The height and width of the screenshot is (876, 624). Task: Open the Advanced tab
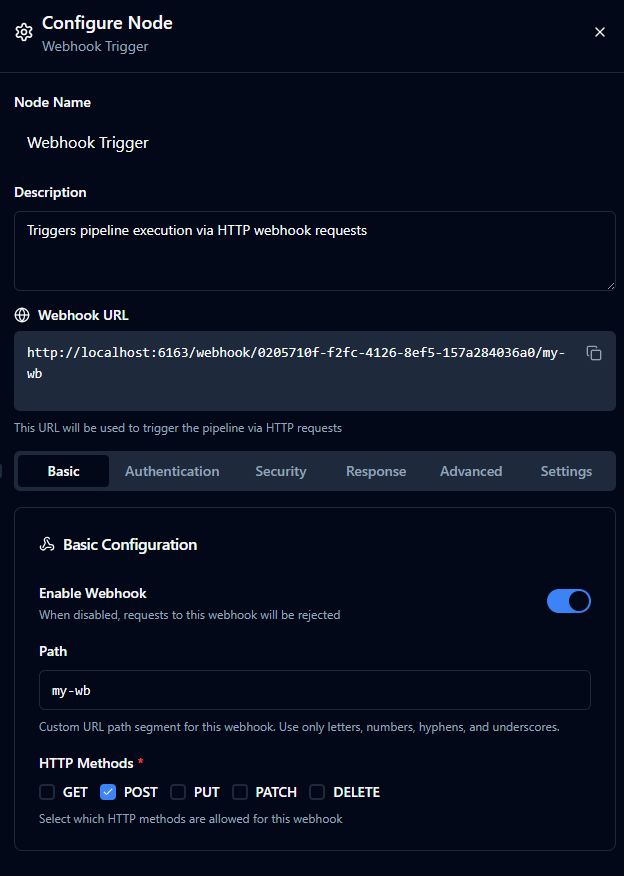pyautogui.click(x=471, y=471)
